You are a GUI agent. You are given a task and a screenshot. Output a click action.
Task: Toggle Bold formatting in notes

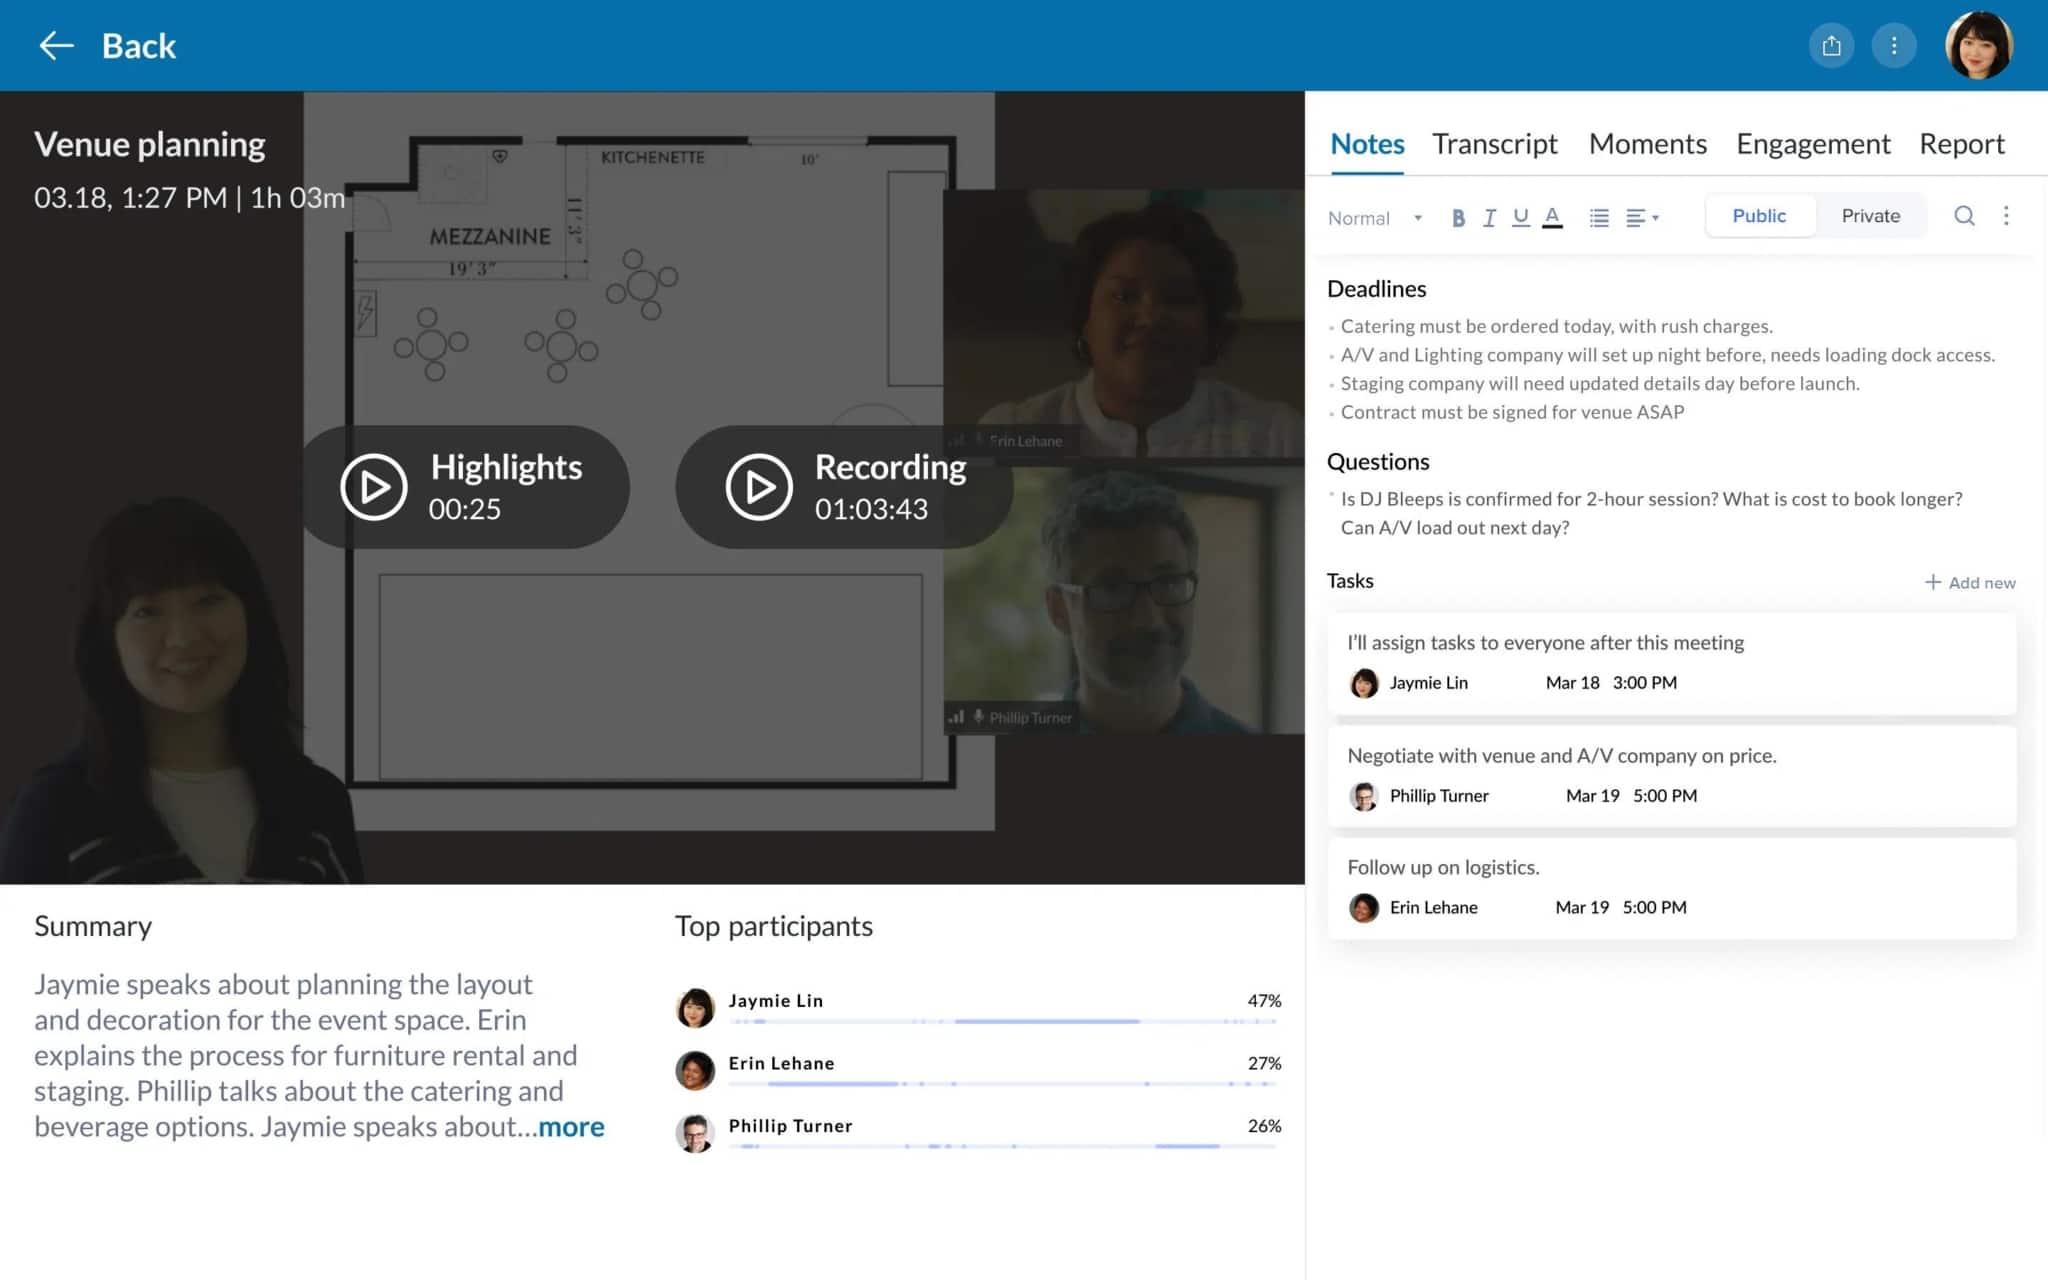tap(1458, 217)
